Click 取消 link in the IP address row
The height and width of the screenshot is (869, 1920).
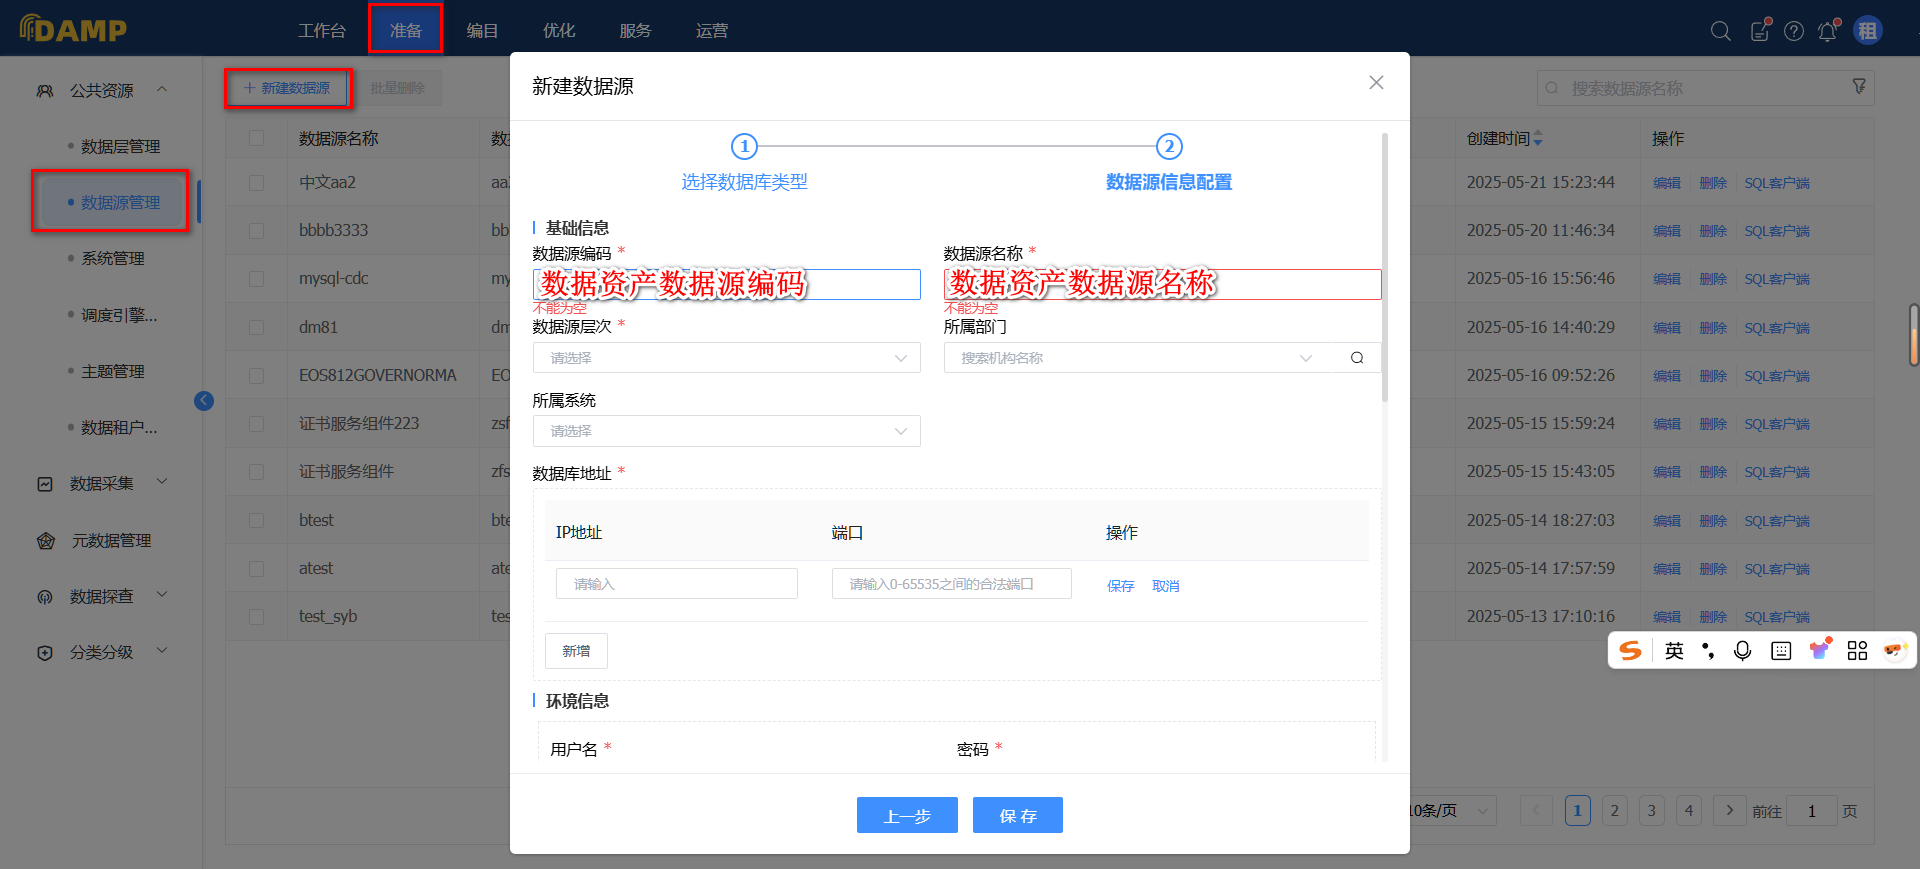pos(1165,586)
